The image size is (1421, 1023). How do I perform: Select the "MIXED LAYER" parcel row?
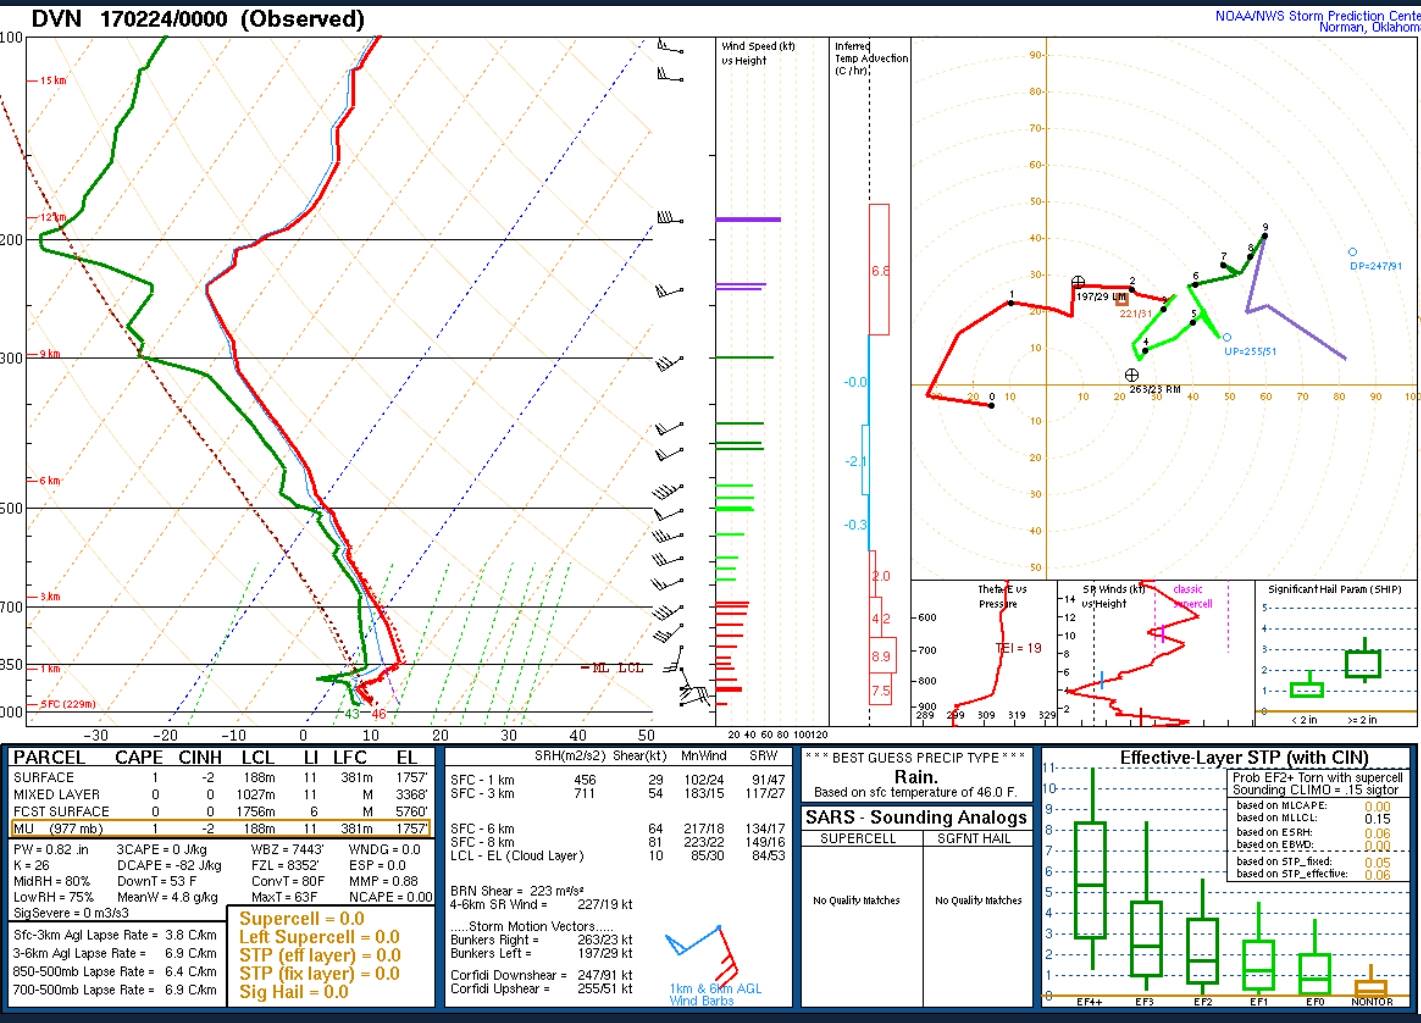(x=221, y=795)
